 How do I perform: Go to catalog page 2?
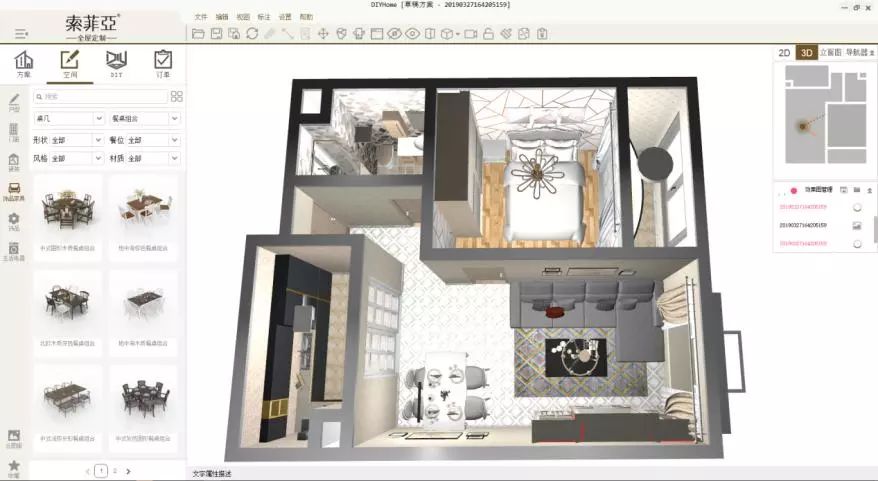tap(115, 471)
